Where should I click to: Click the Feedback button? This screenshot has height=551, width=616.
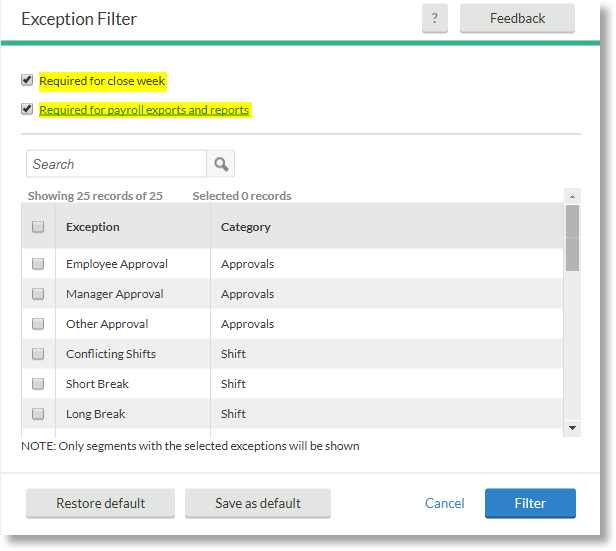(517, 19)
